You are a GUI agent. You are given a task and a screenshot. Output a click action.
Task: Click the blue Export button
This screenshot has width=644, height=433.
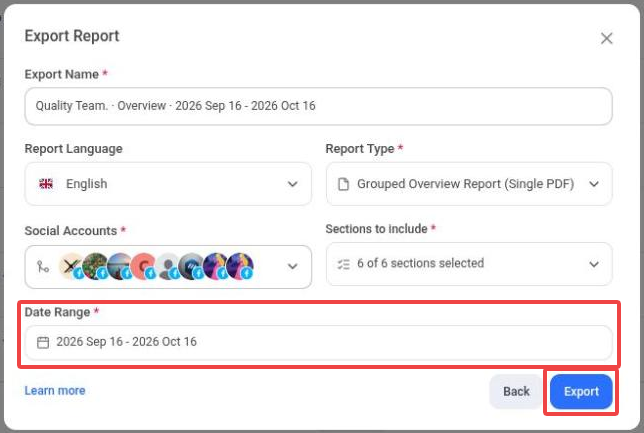(x=581, y=392)
